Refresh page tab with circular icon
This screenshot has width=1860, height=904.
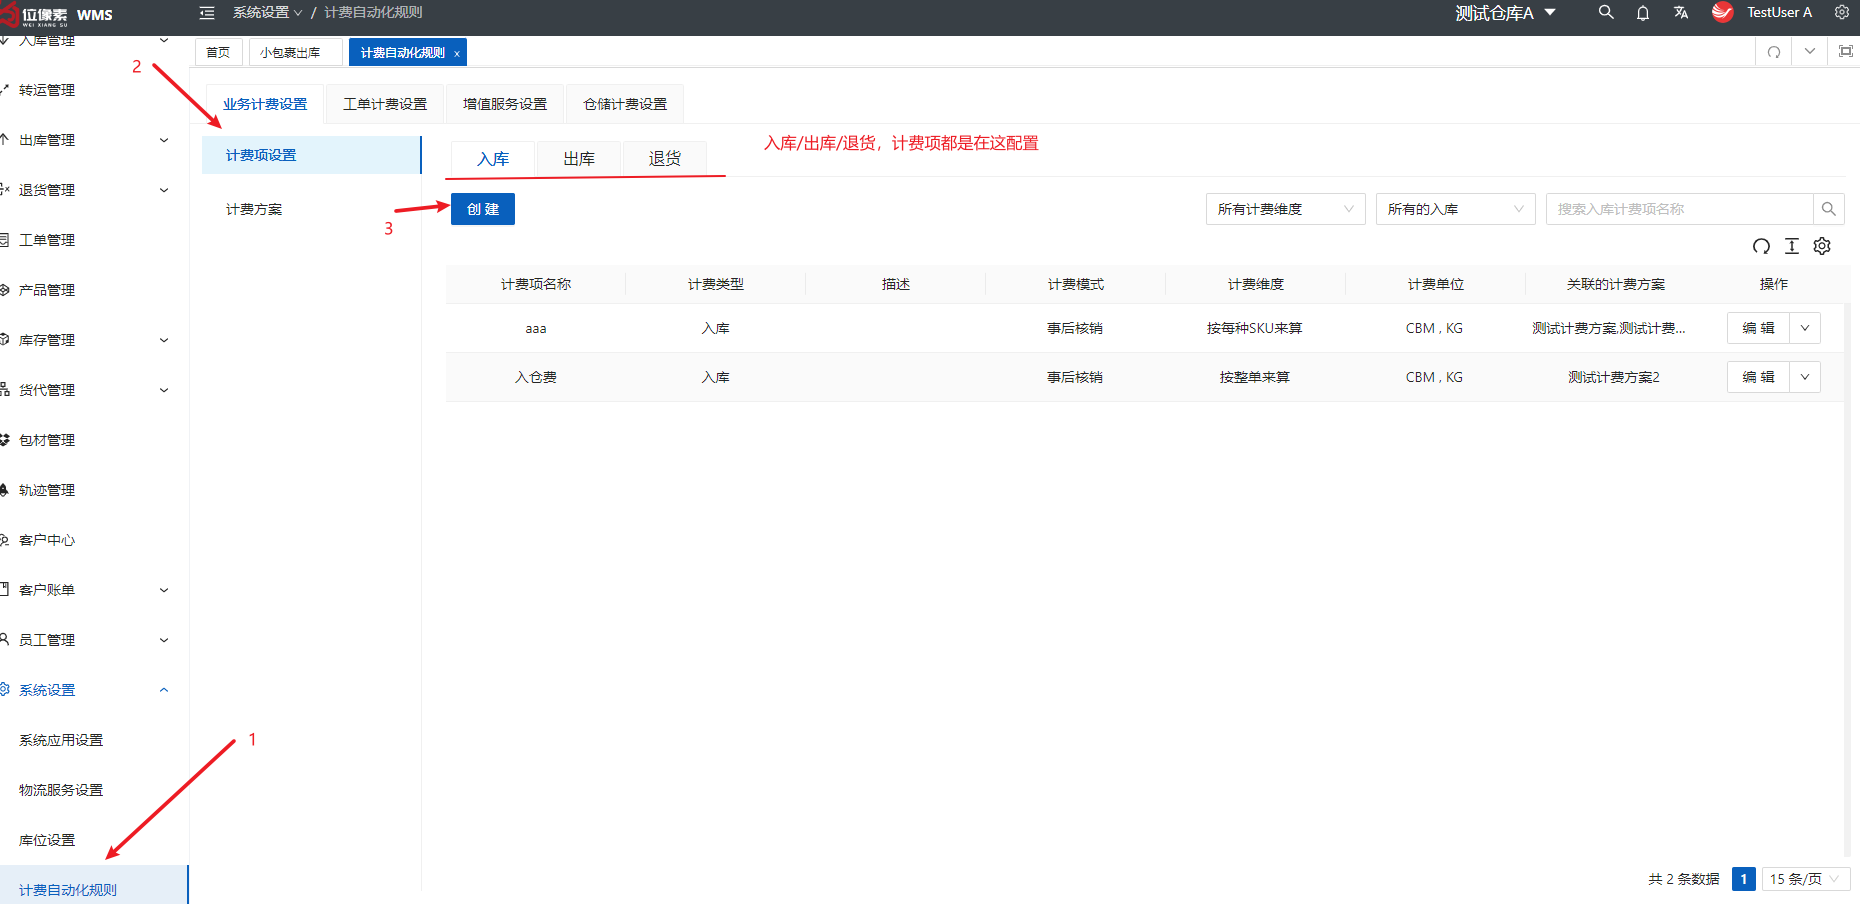(1774, 52)
